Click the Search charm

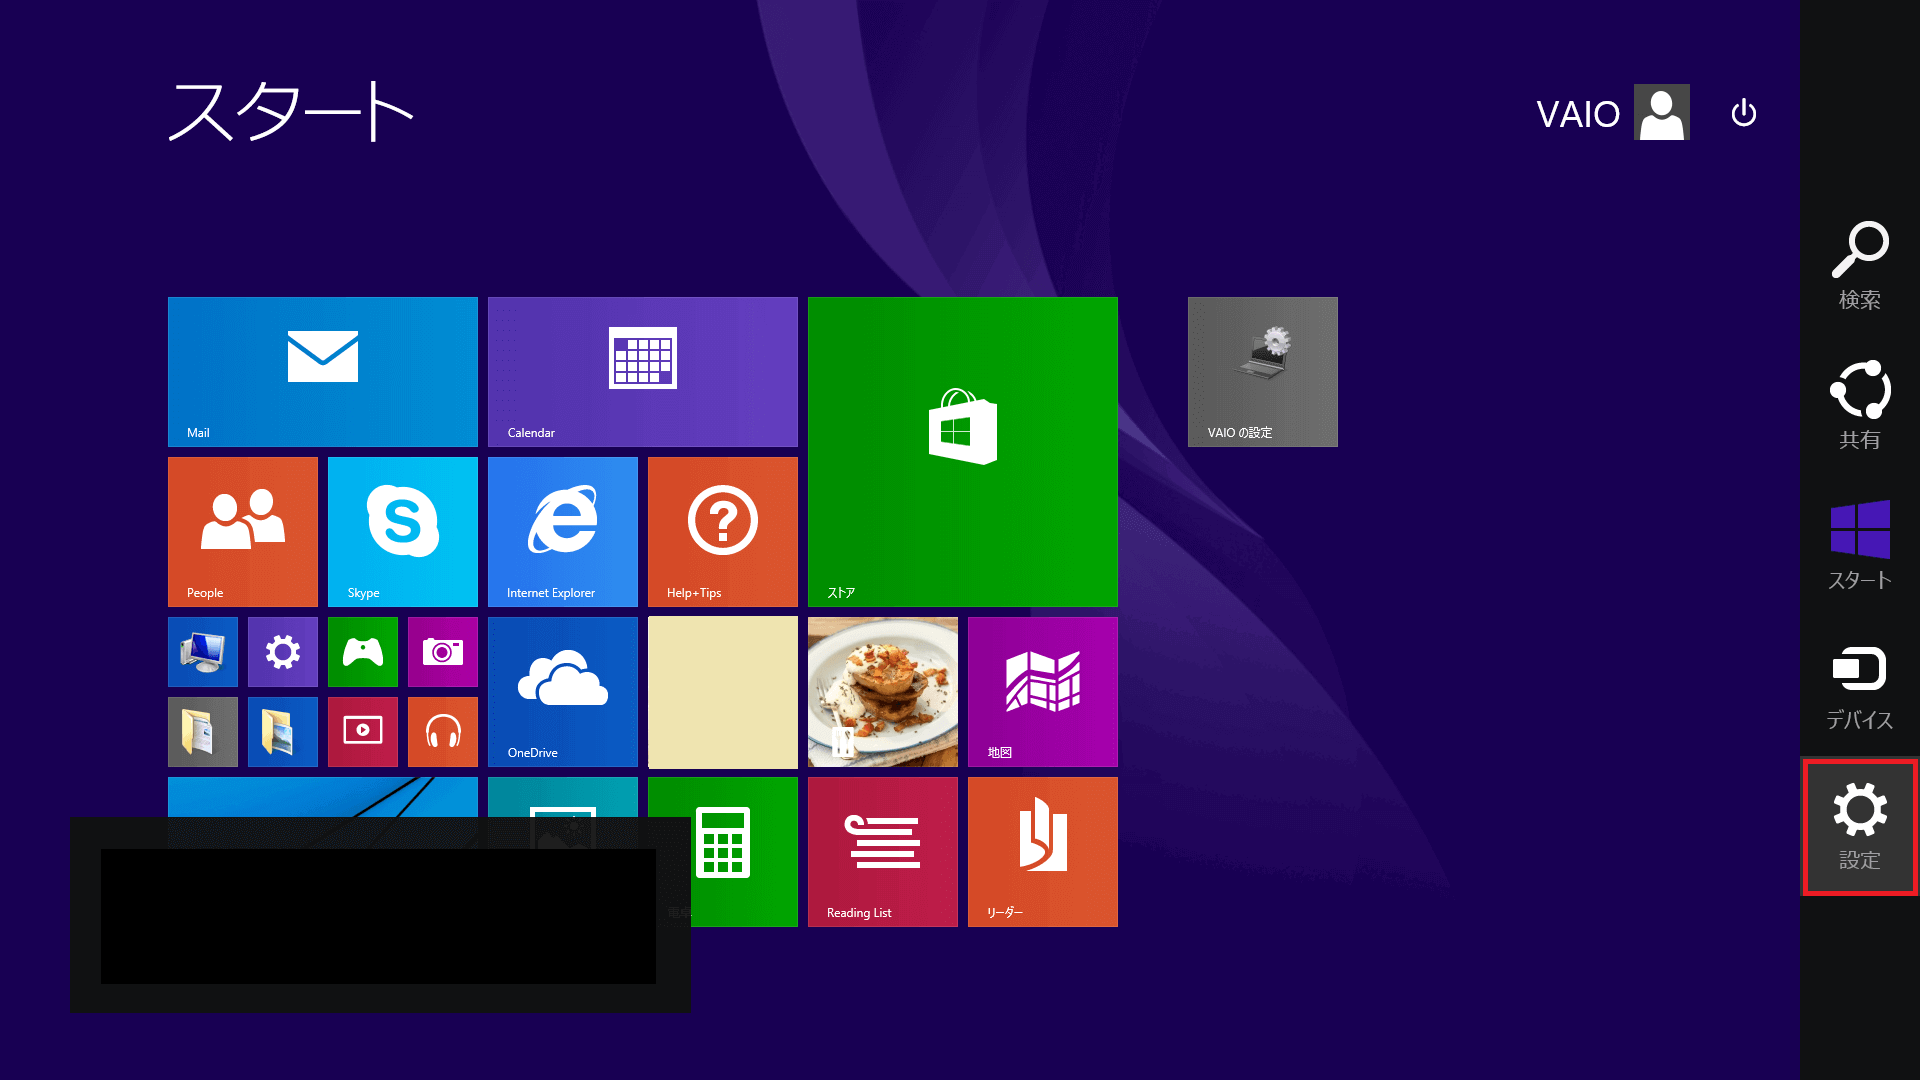pos(1860,265)
